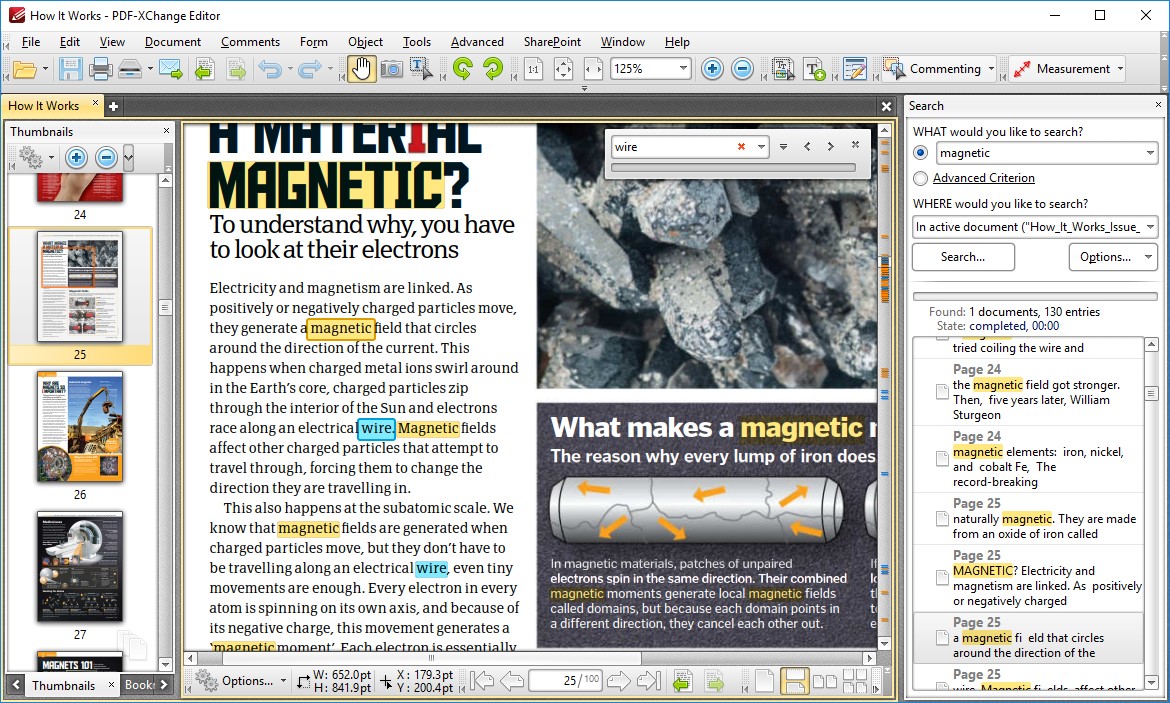Image resolution: width=1170 pixels, height=703 pixels.
Task: Go to the next page
Action: (x=619, y=681)
